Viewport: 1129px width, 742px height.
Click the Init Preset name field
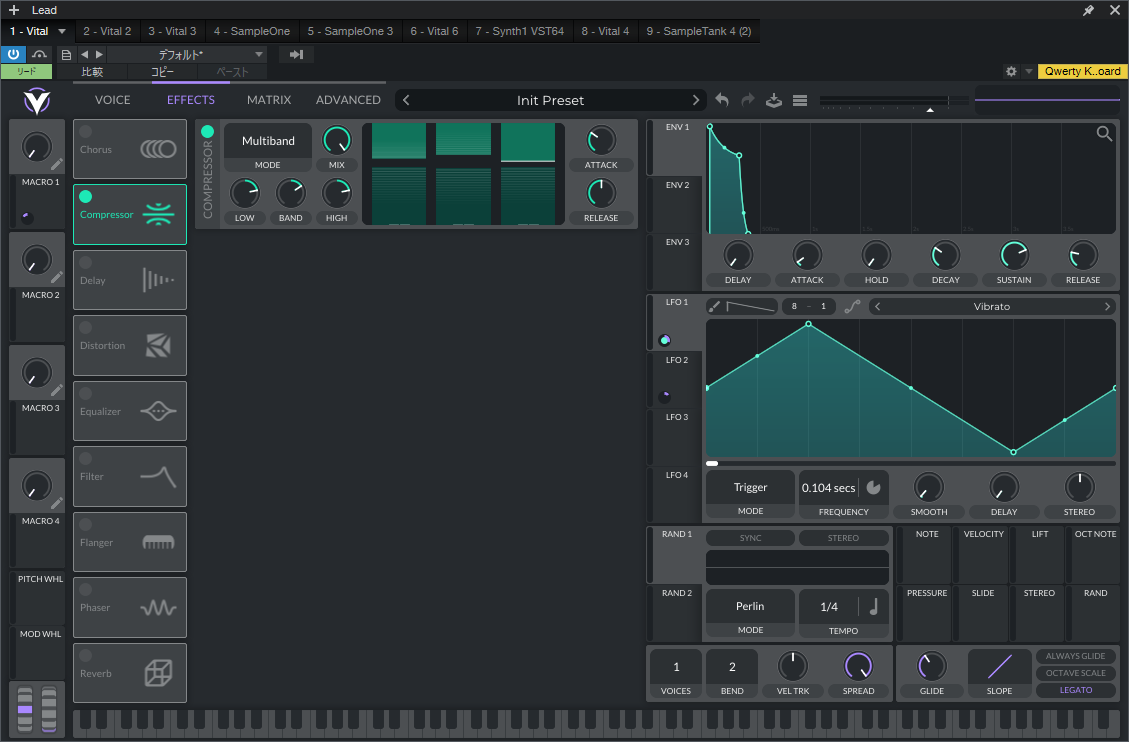[550, 100]
